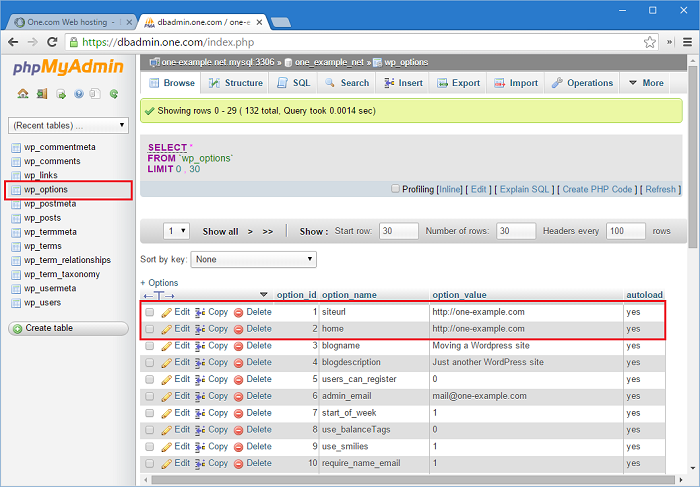
Task: Click the Refresh query link
Action: (660, 189)
